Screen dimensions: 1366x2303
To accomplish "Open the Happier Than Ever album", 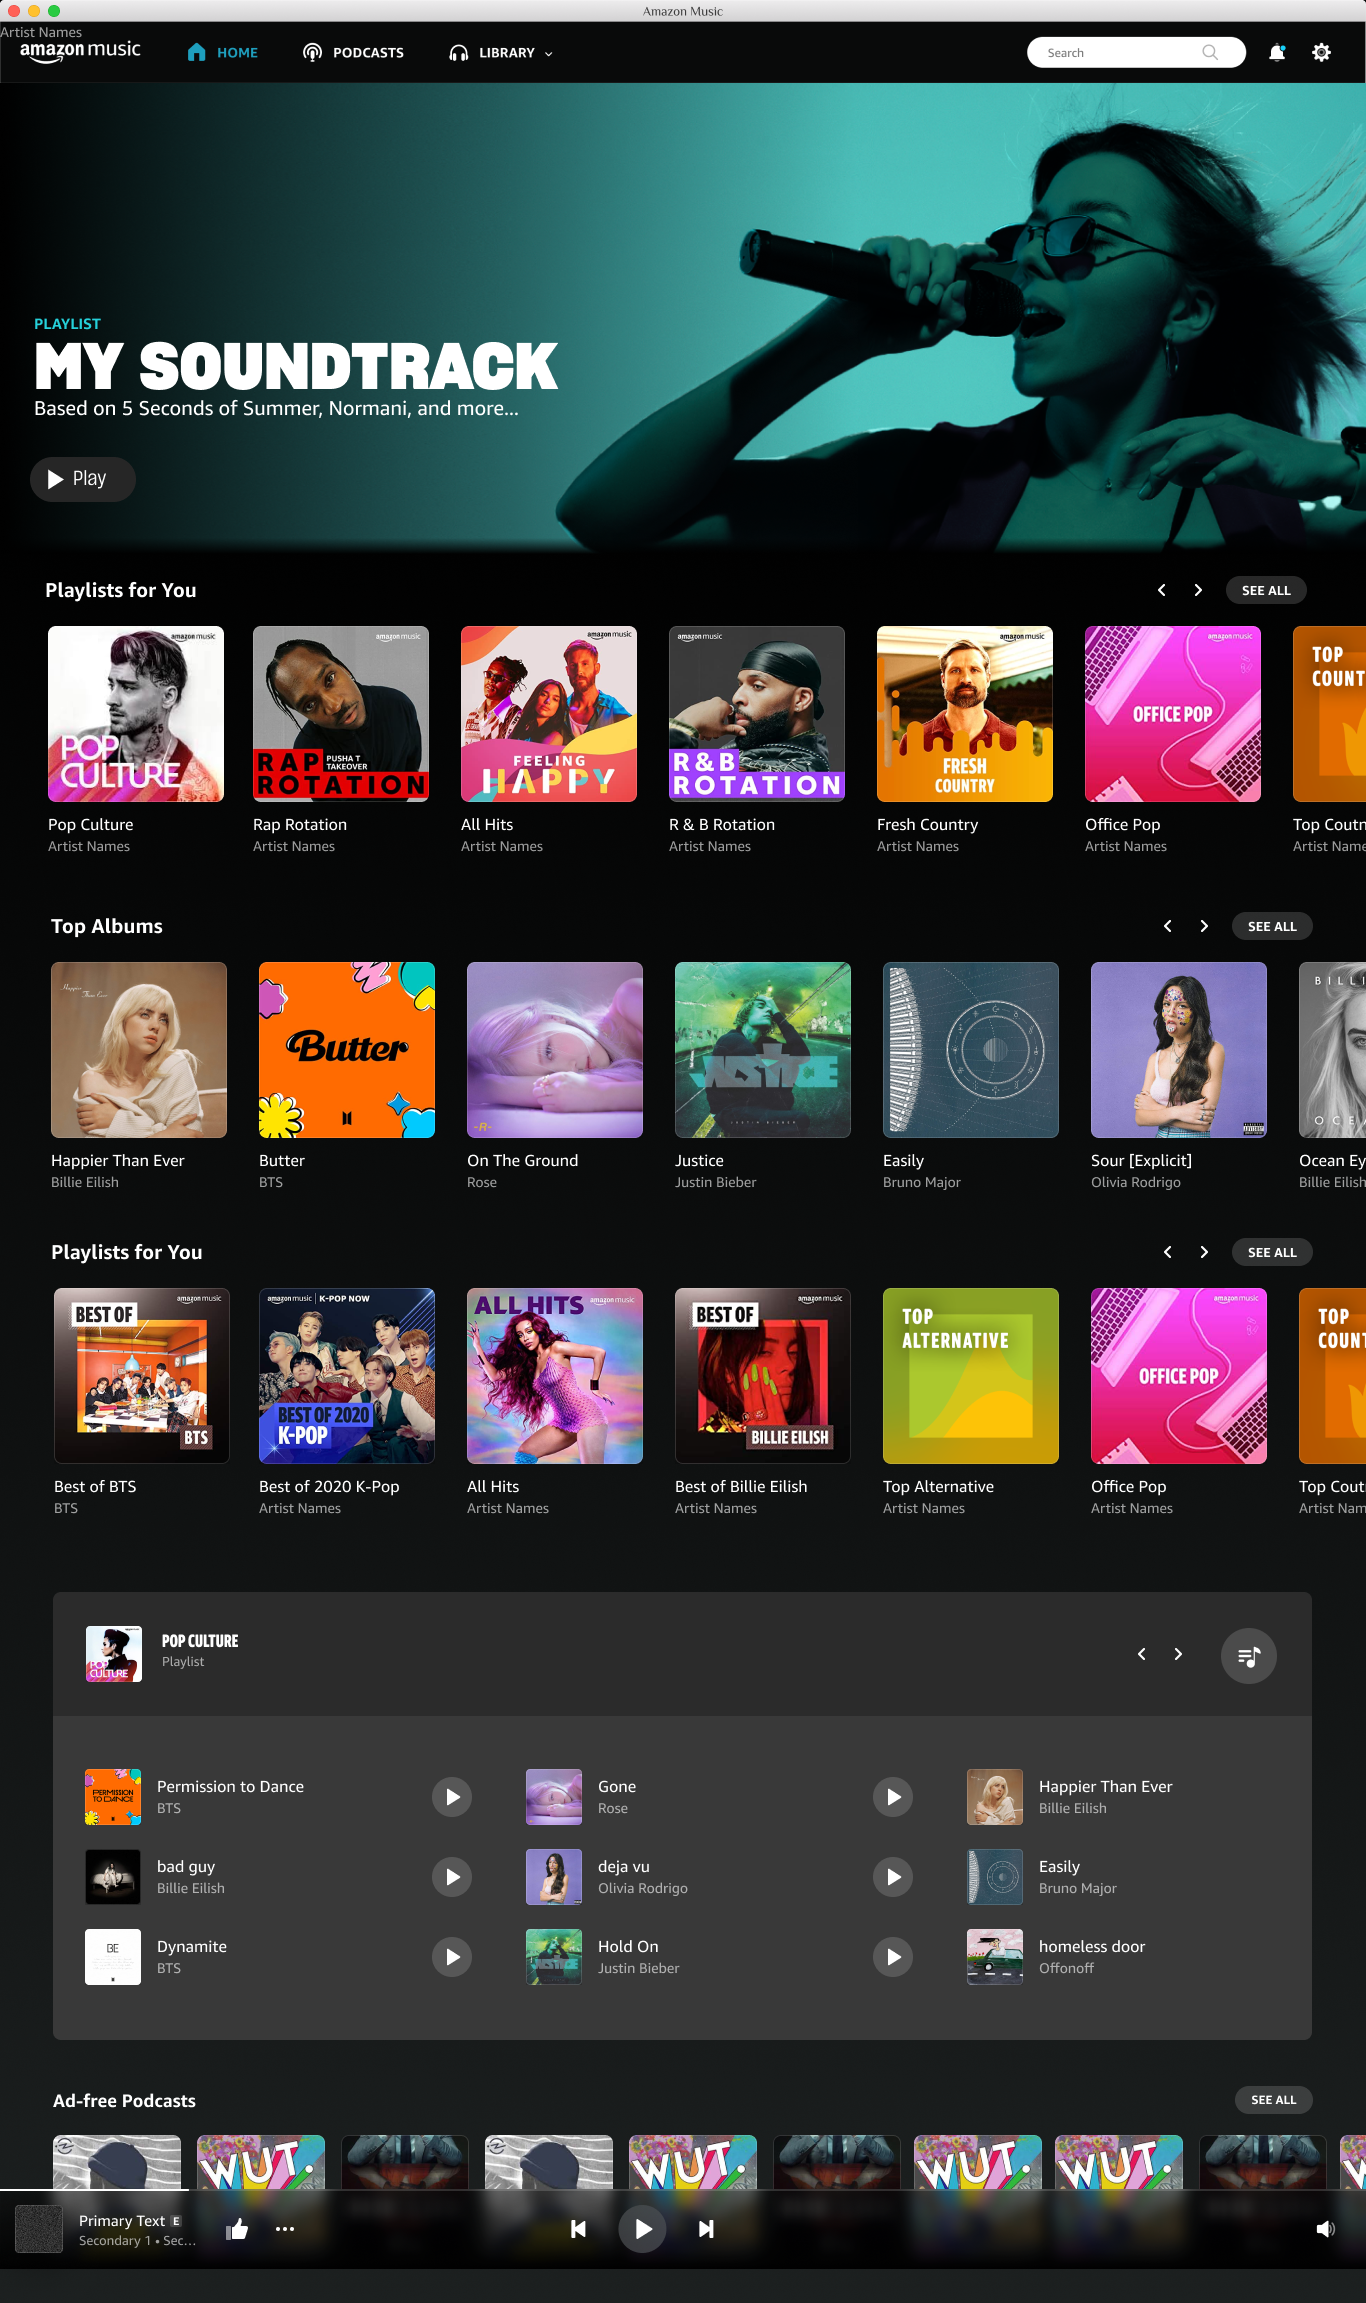I will click(x=139, y=1050).
